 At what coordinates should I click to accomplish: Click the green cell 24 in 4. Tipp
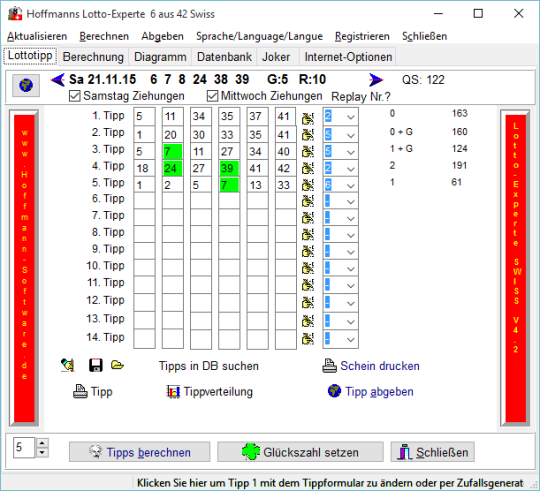(173, 168)
